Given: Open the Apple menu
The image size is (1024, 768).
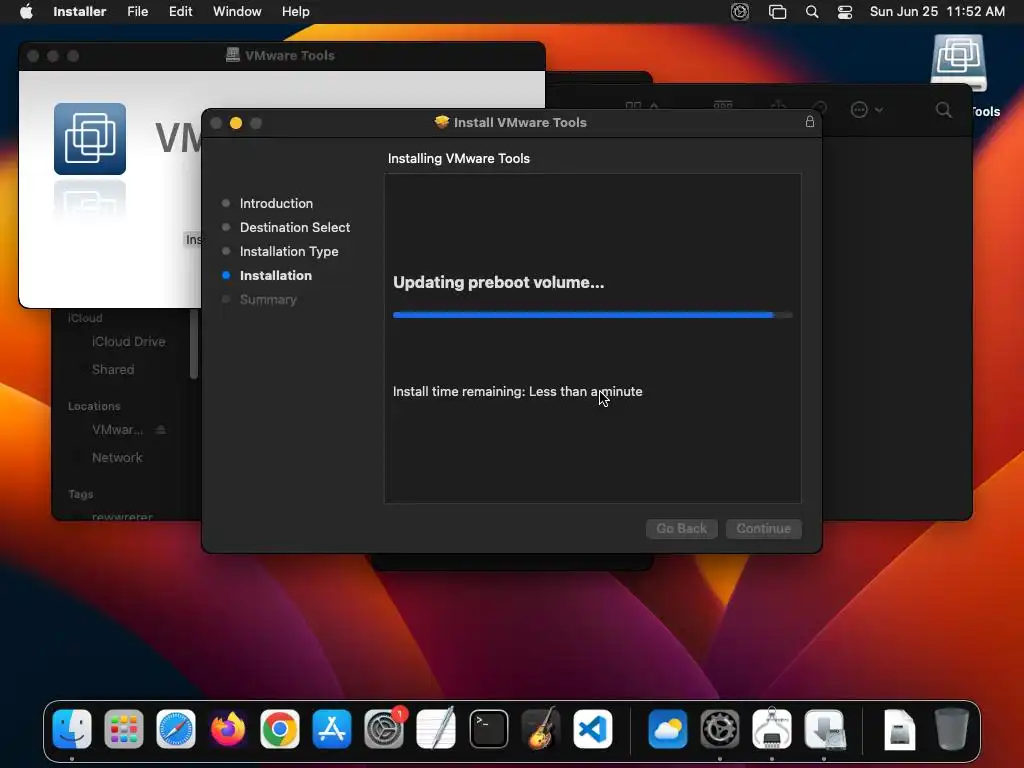Looking at the screenshot, I should pos(26,12).
